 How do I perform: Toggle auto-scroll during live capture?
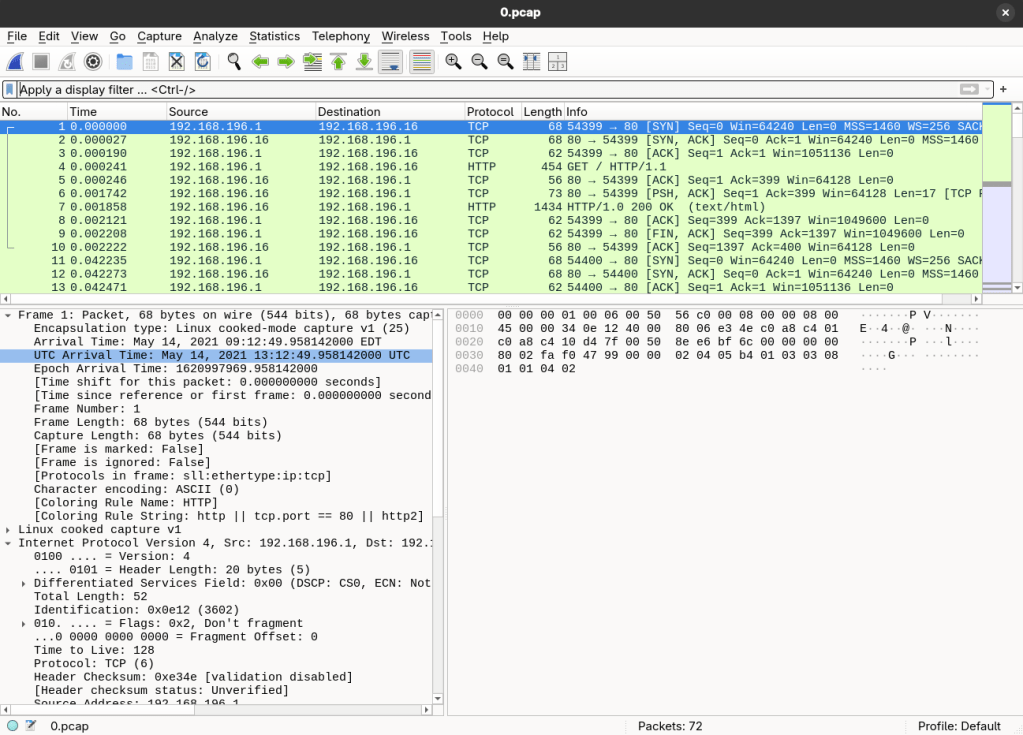tap(390, 62)
